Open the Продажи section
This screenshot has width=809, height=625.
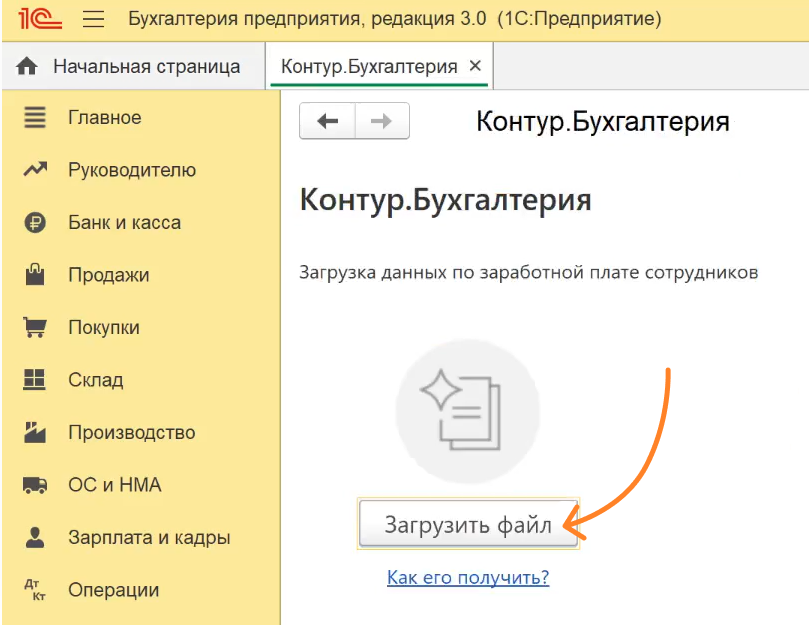tap(109, 275)
